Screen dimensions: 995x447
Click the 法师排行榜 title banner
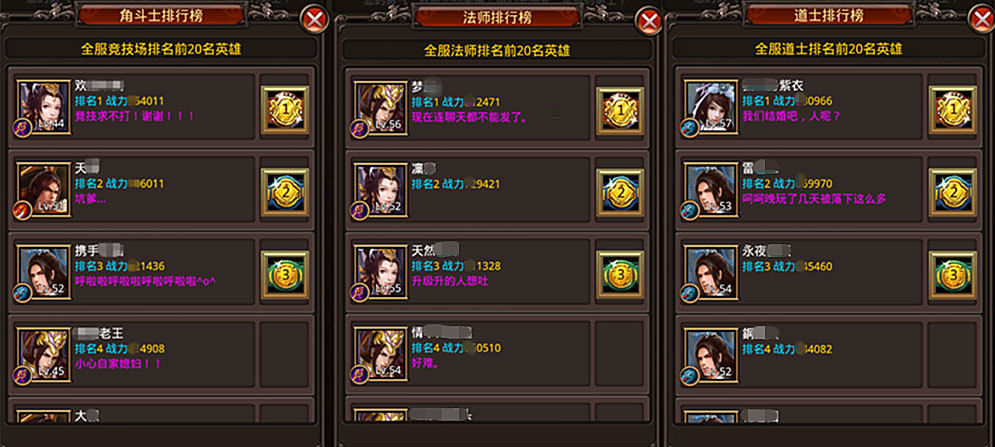497,17
